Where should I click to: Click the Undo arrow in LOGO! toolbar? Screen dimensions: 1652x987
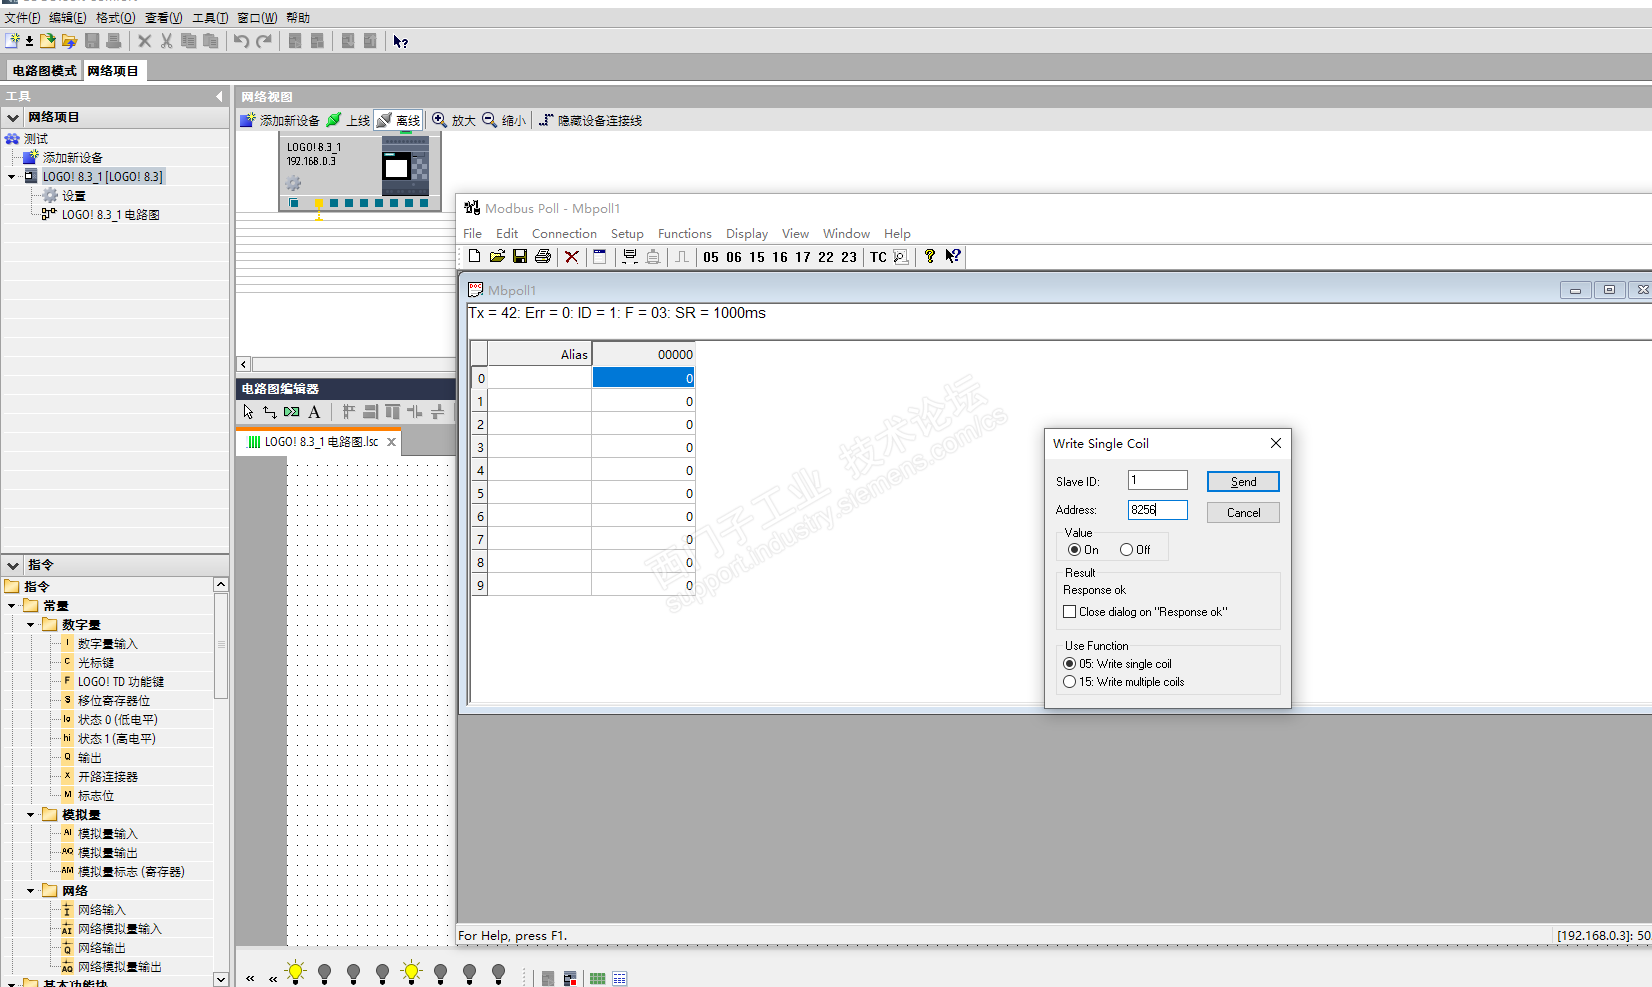pyautogui.click(x=241, y=41)
